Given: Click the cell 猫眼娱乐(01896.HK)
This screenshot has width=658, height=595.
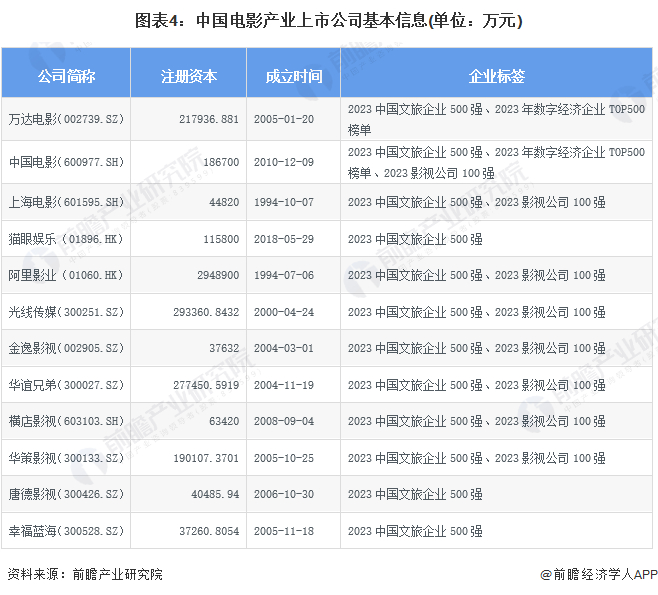Looking at the screenshot, I should [x=66, y=239].
